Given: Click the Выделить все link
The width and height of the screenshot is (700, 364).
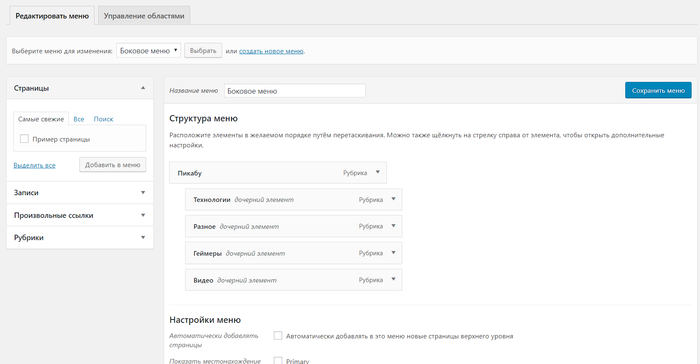Looking at the screenshot, I should [34, 165].
